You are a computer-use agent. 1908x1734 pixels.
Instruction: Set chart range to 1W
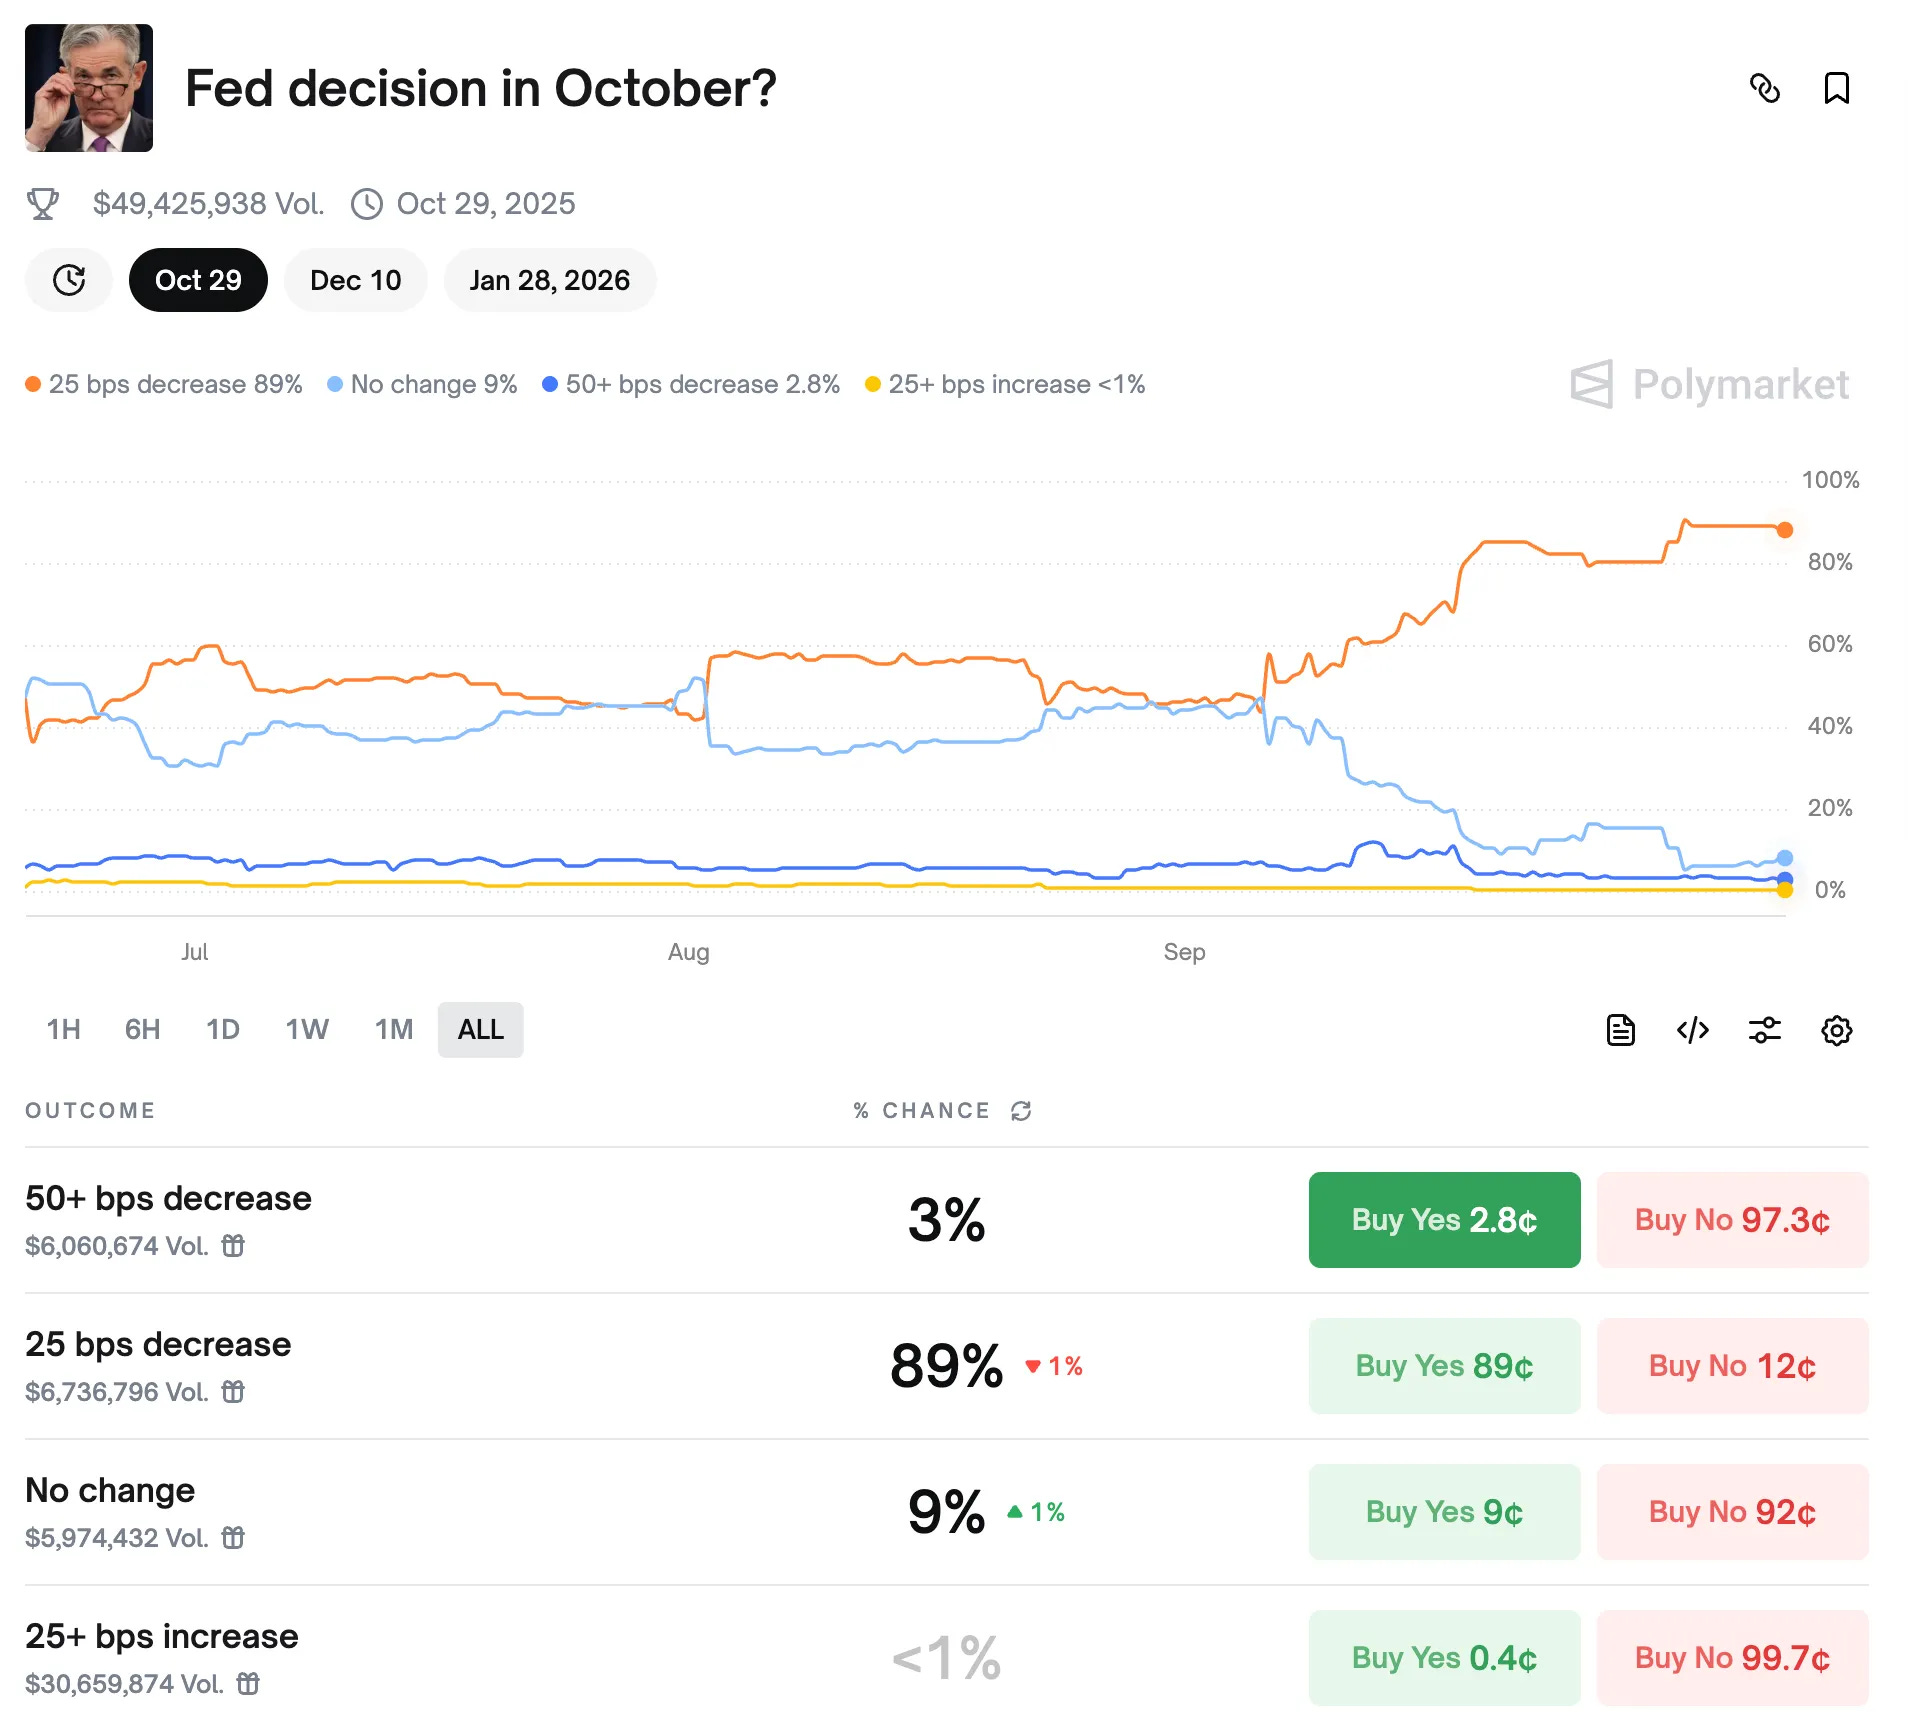click(307, 1030)
